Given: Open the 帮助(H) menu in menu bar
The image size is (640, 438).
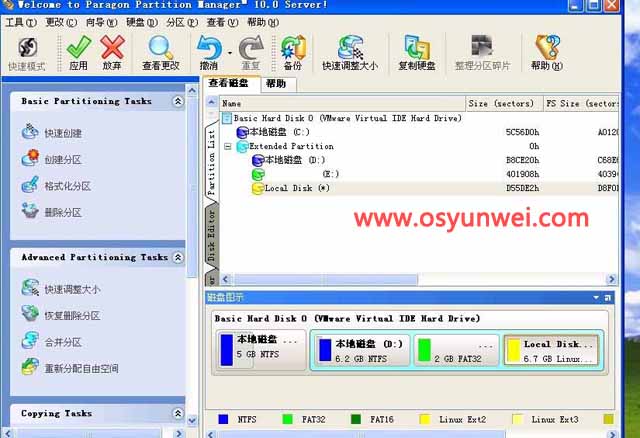Looking at the screenshot, I should tap(263, 22).
